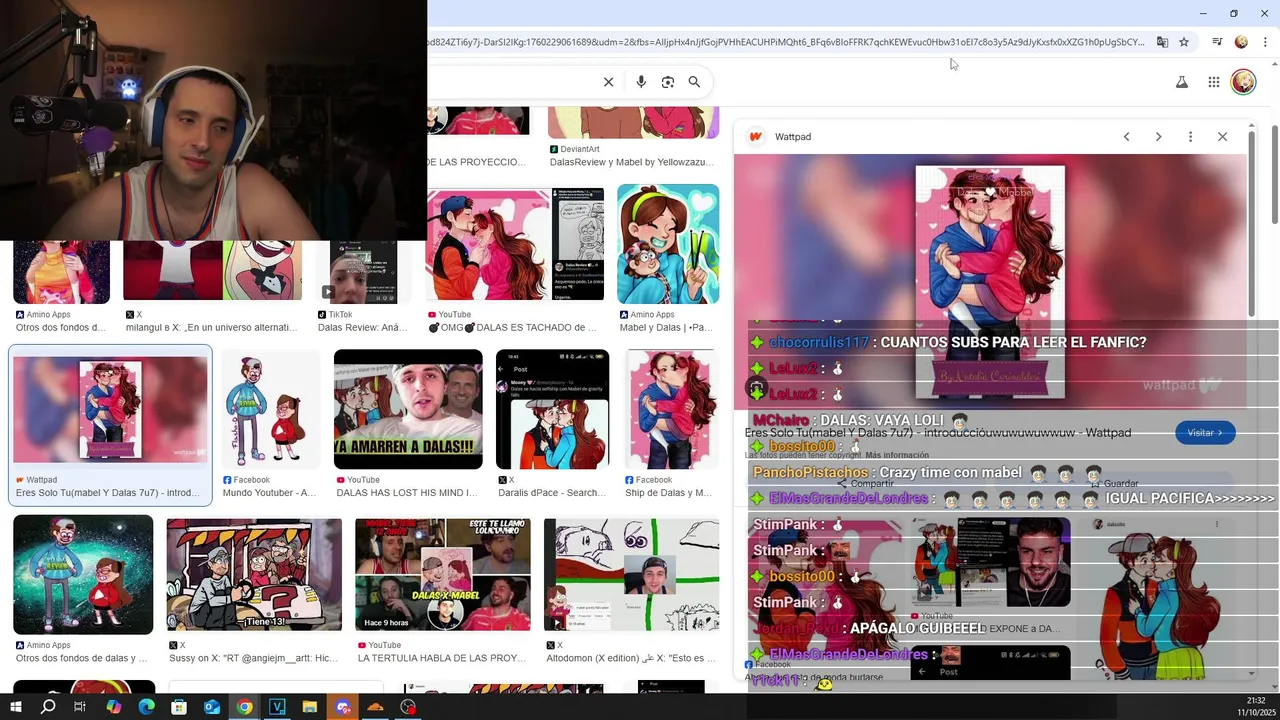1280x720 pixels.
Task: Click 'Dalas Review: Aná...' TikTok caption
Action: point(362,328)
